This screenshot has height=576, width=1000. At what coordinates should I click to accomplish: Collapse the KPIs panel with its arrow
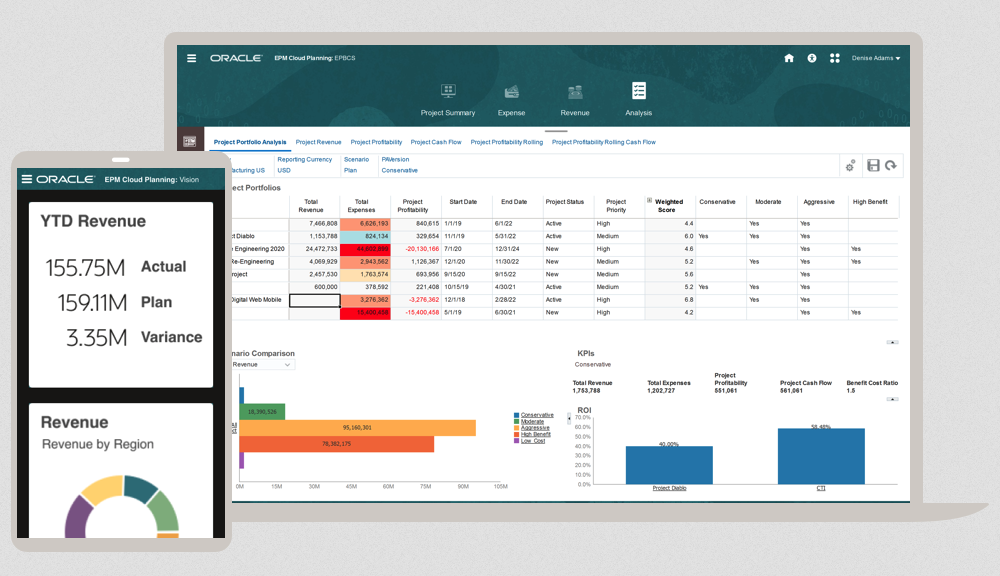[x=893, y=343]
